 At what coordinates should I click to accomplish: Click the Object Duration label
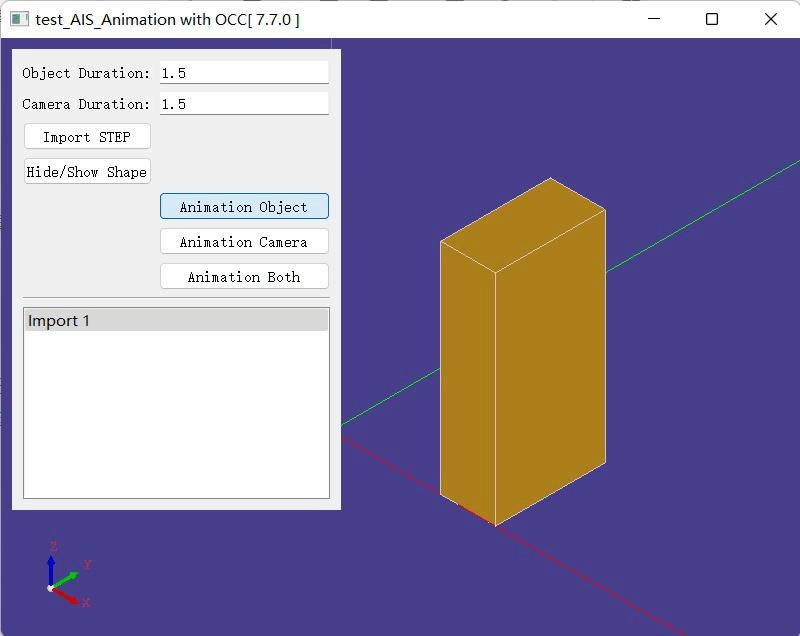tap(86, 73)
